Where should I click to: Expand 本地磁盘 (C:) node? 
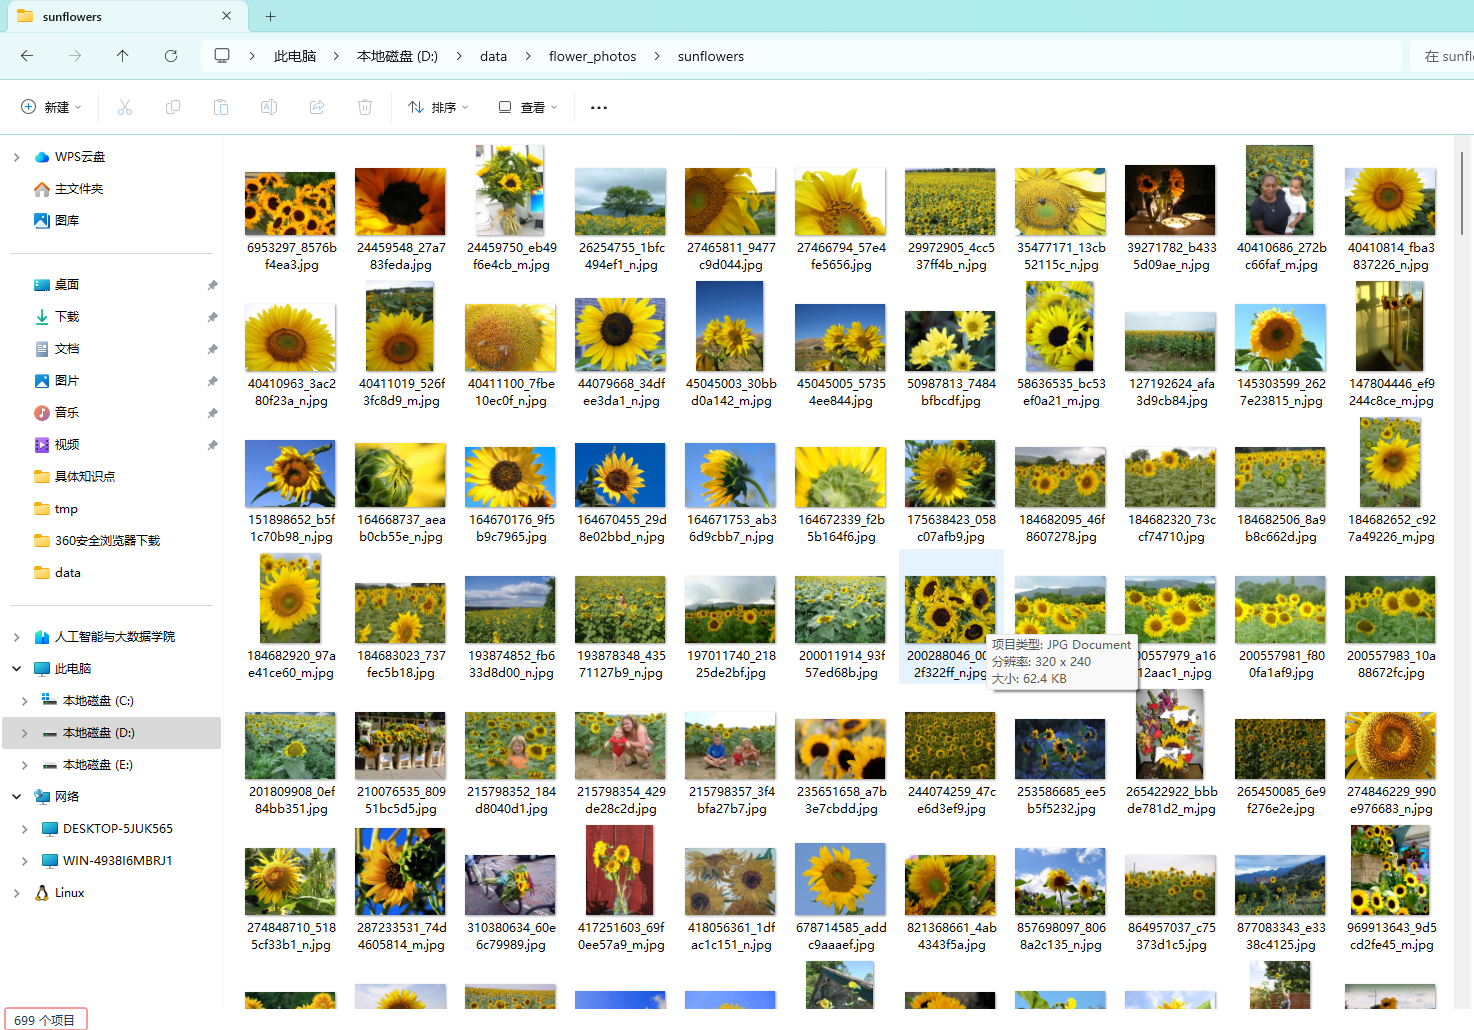pyautogui.click(x=24, y=701)
